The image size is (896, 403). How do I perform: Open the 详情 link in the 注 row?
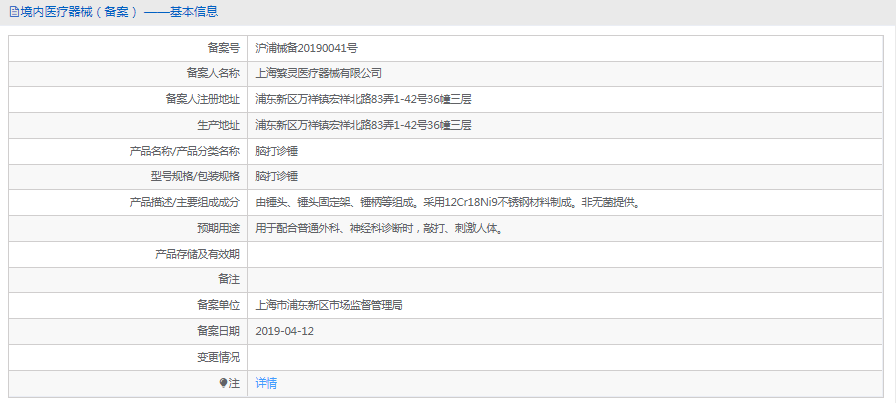tap(266, 383)
